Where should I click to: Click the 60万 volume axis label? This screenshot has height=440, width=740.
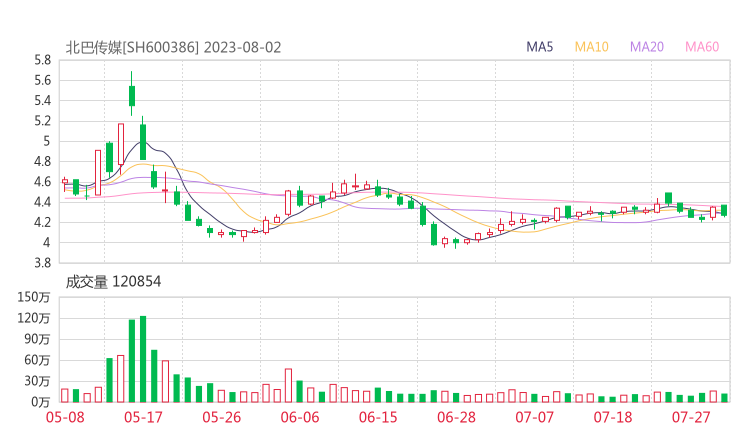pyautogui.click(x=37, y=360)
